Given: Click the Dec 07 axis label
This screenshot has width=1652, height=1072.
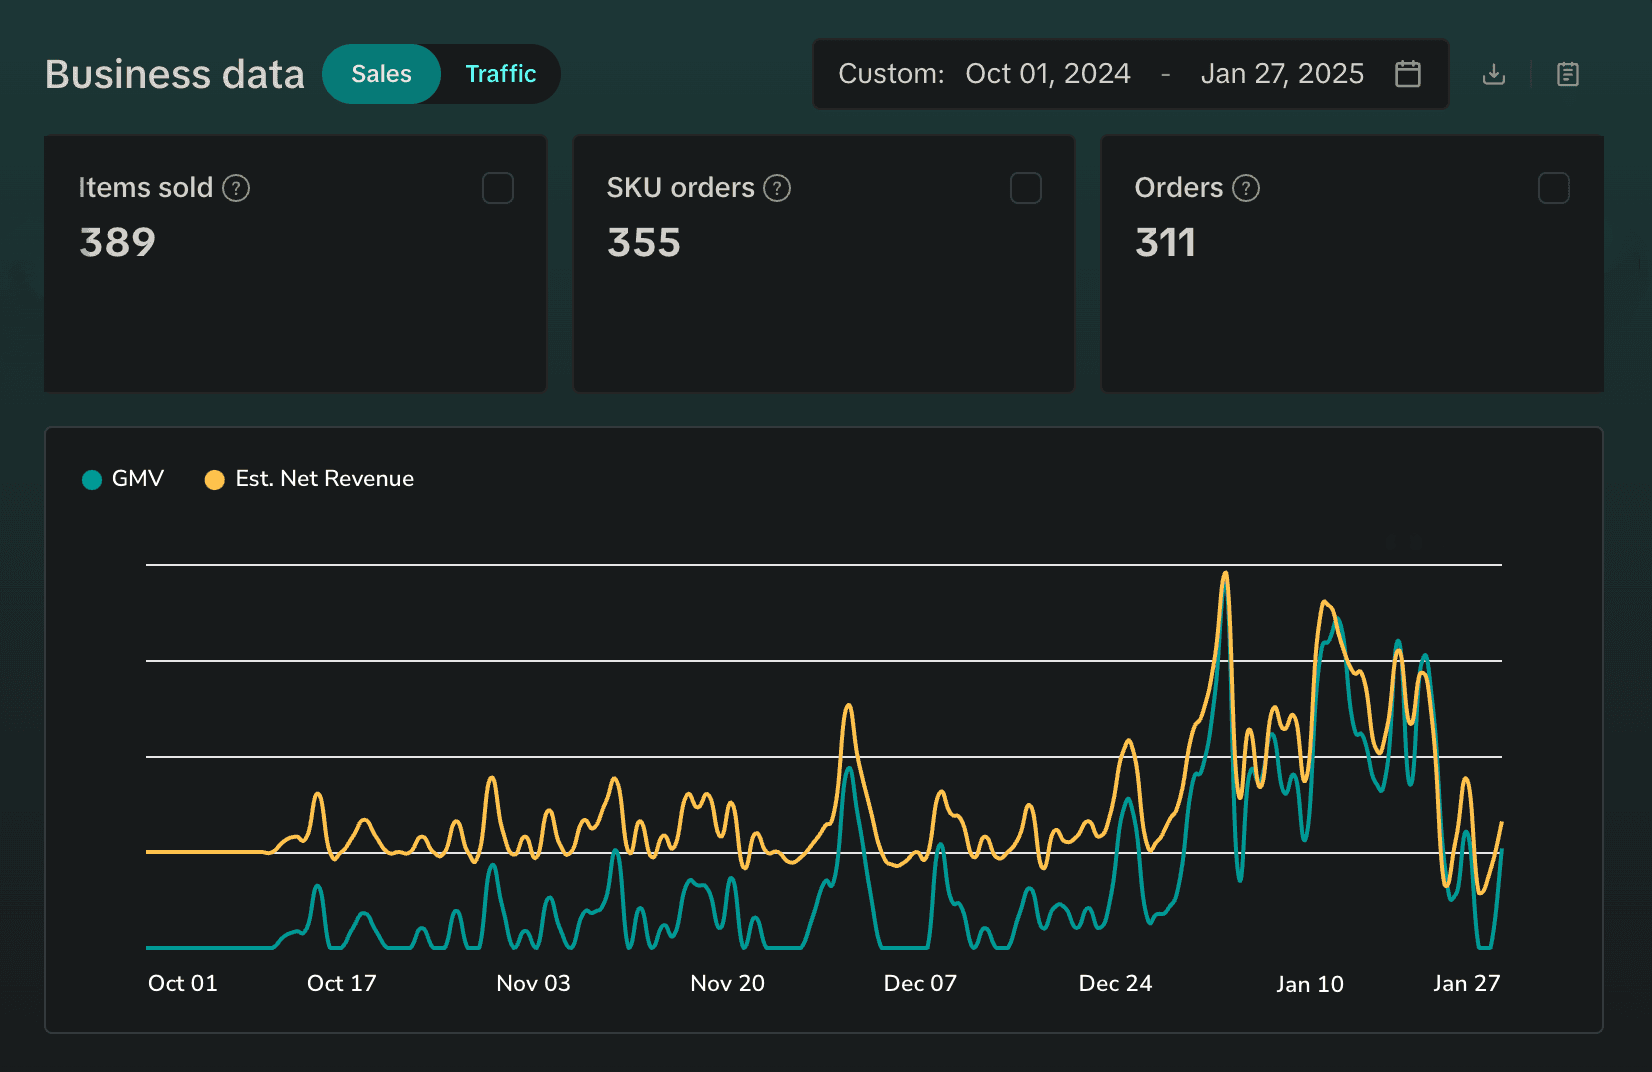Looking at the screenshot, I should point(921,983).
